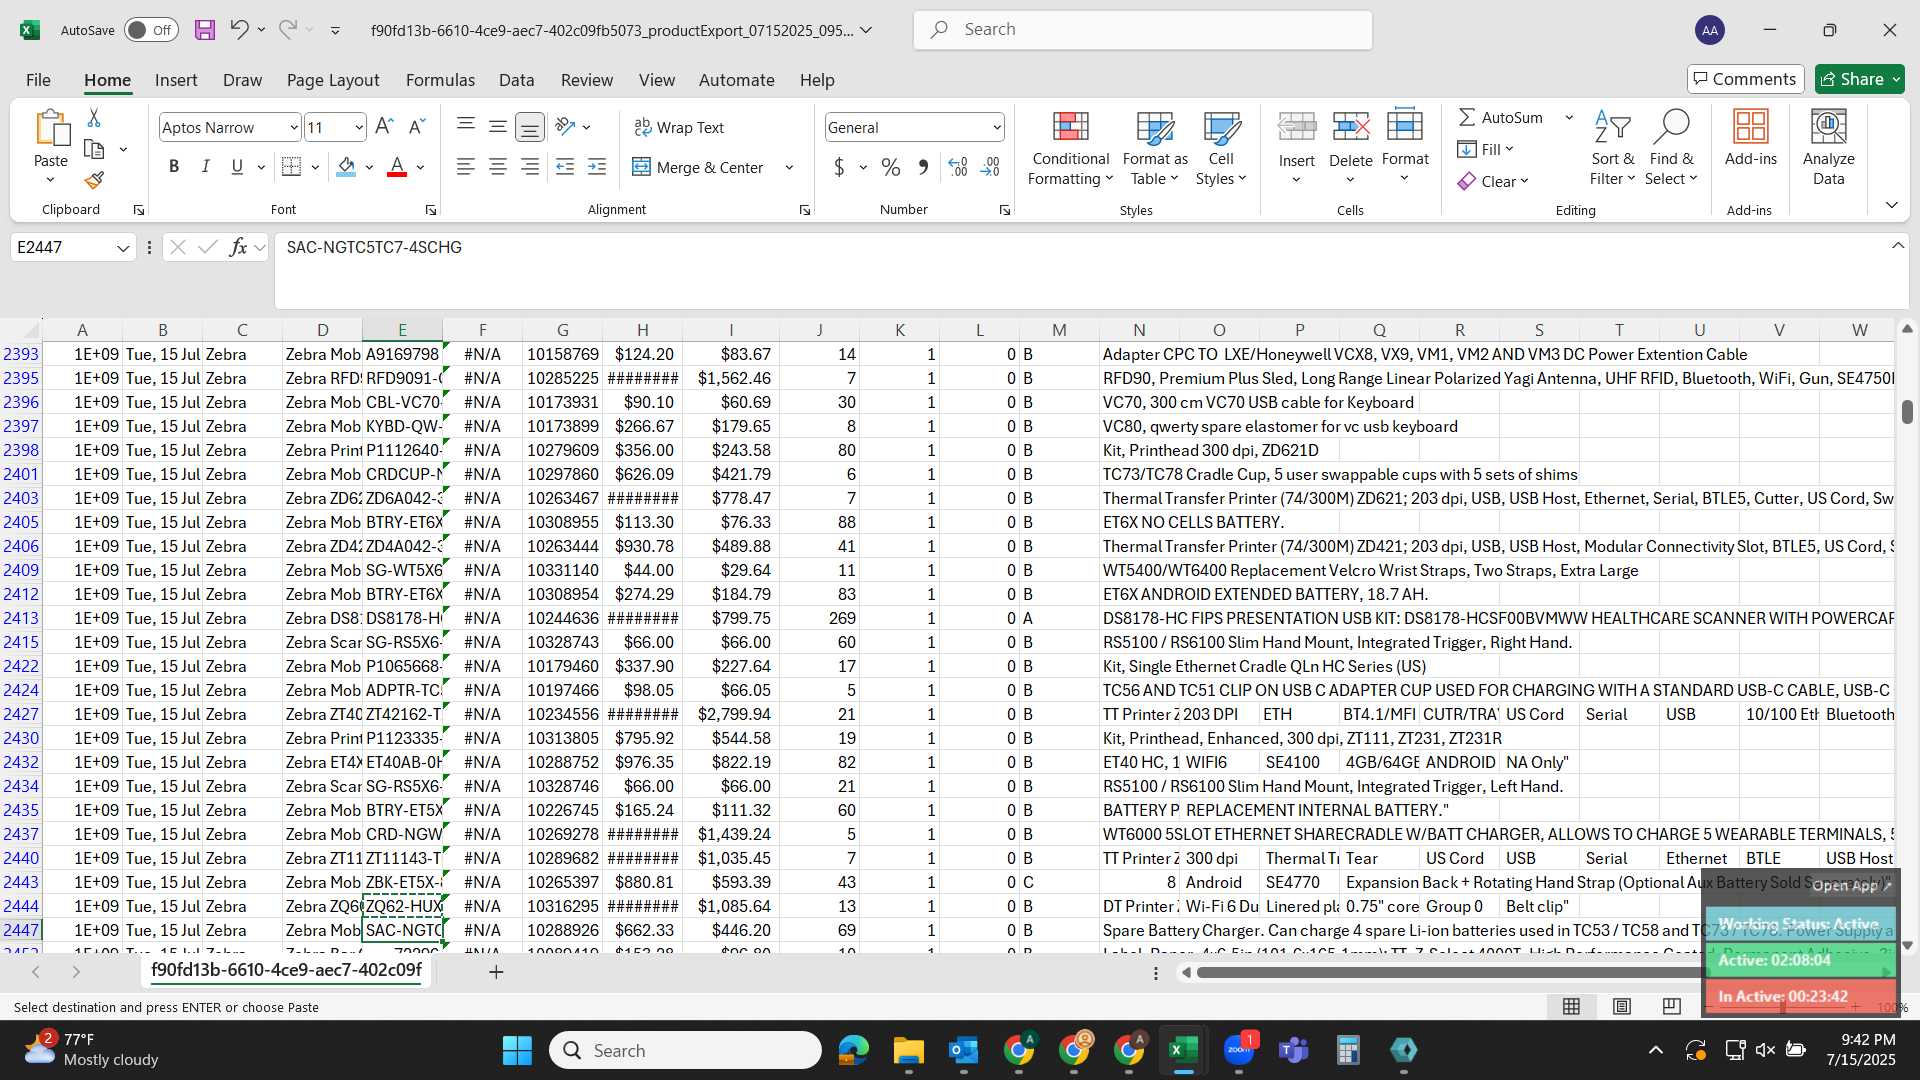Switch to the Data tab

[517, 80]
